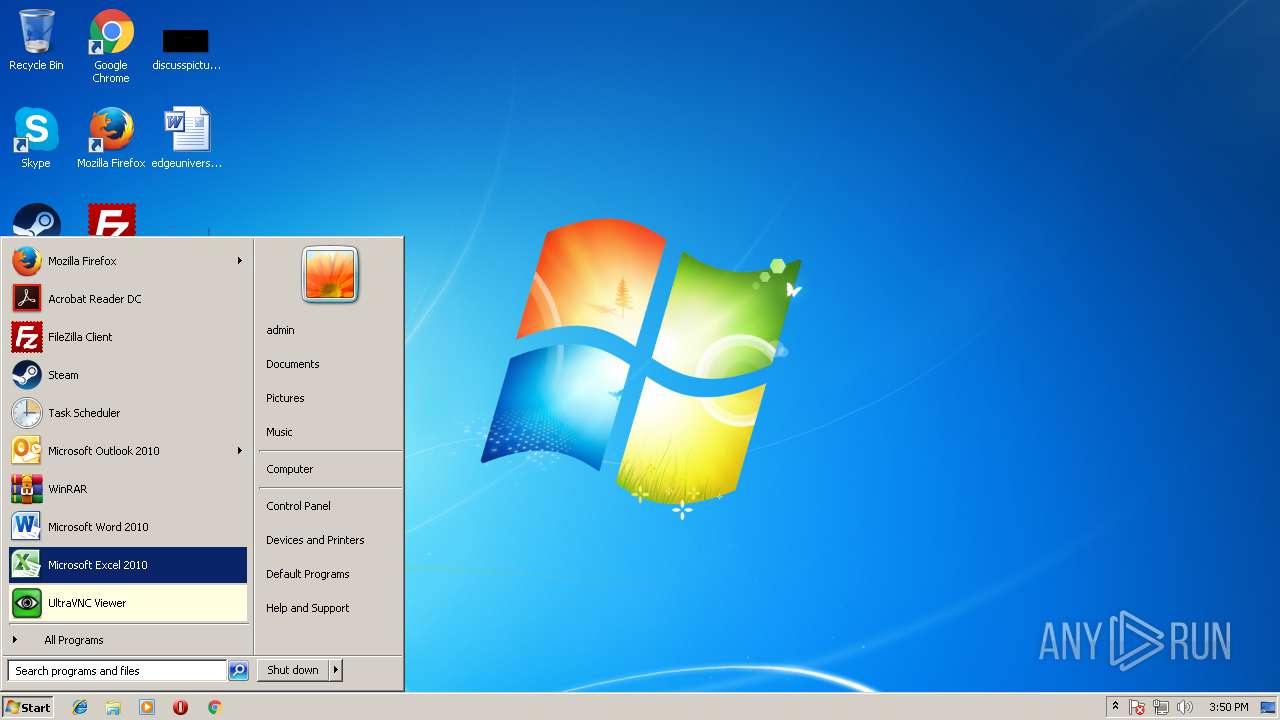The width and height of the screenshot is (1280, 720).
Task: Open Chrome from the taskbar
Action: pyautogui.click(x=214, y=707)
